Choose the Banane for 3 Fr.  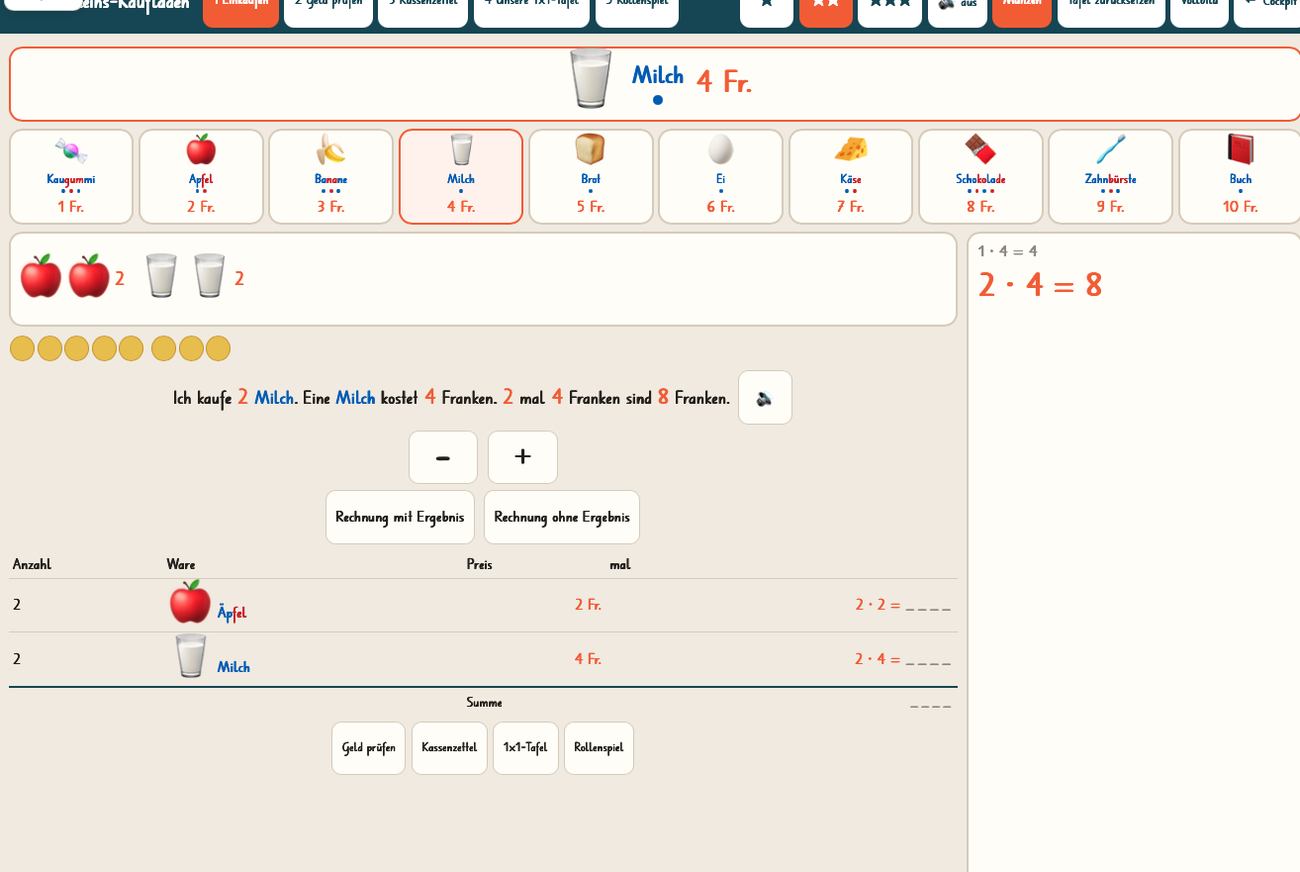tap(331, 176)
